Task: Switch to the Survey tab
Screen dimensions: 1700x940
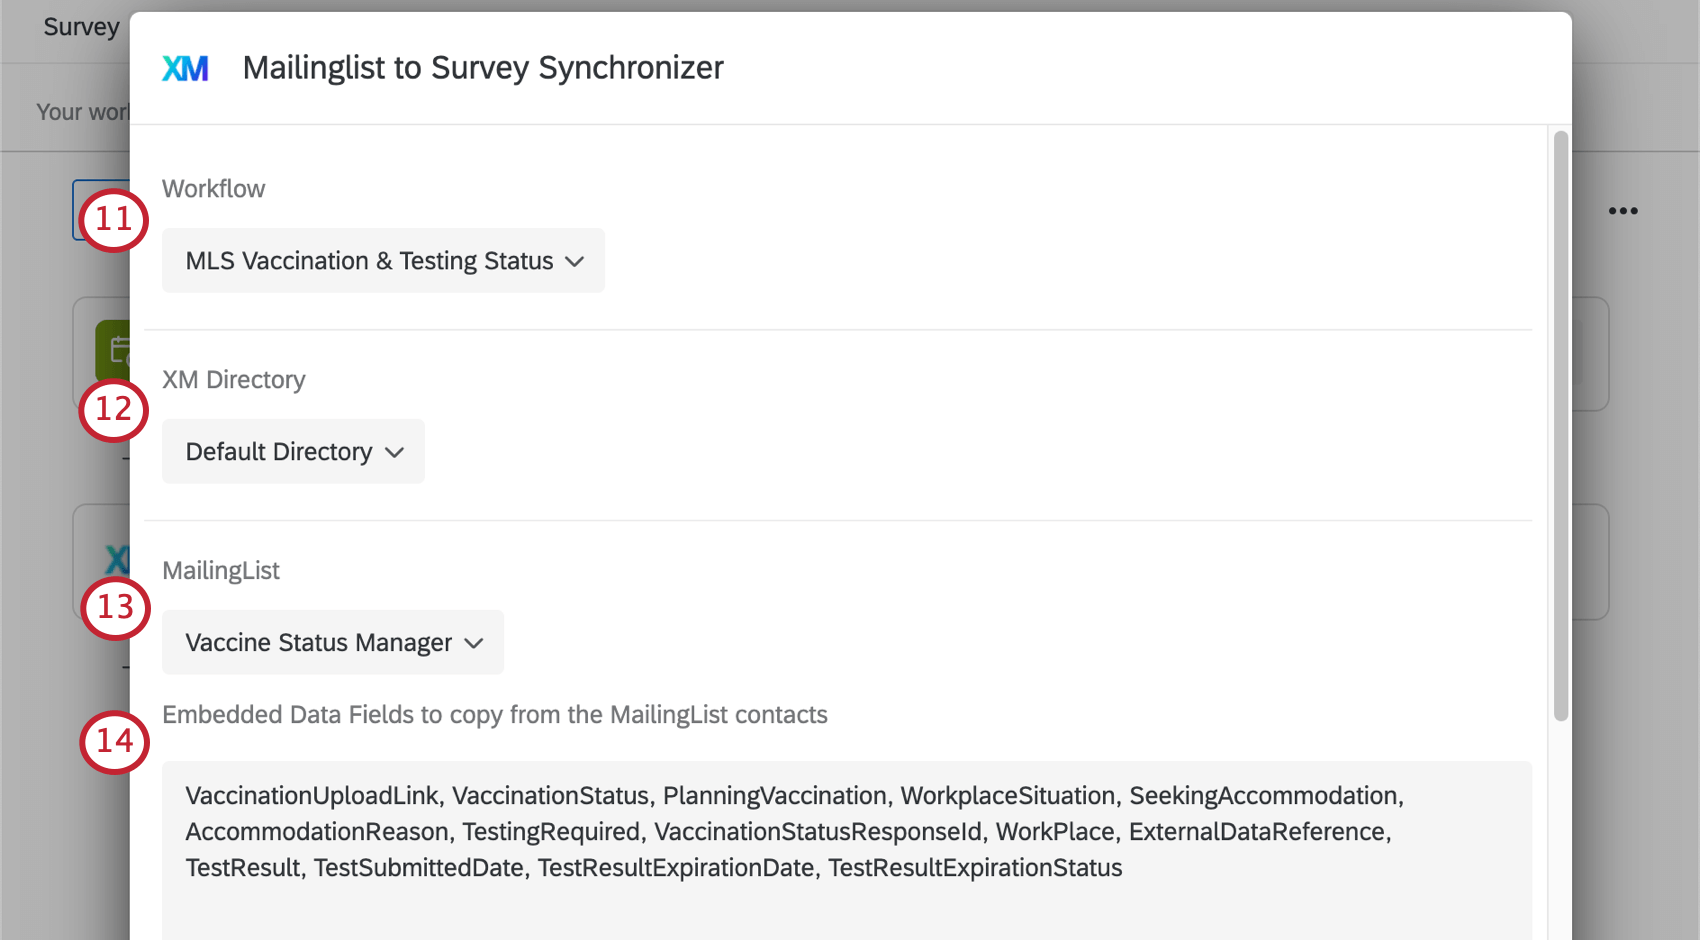Action: pos(80,27)
